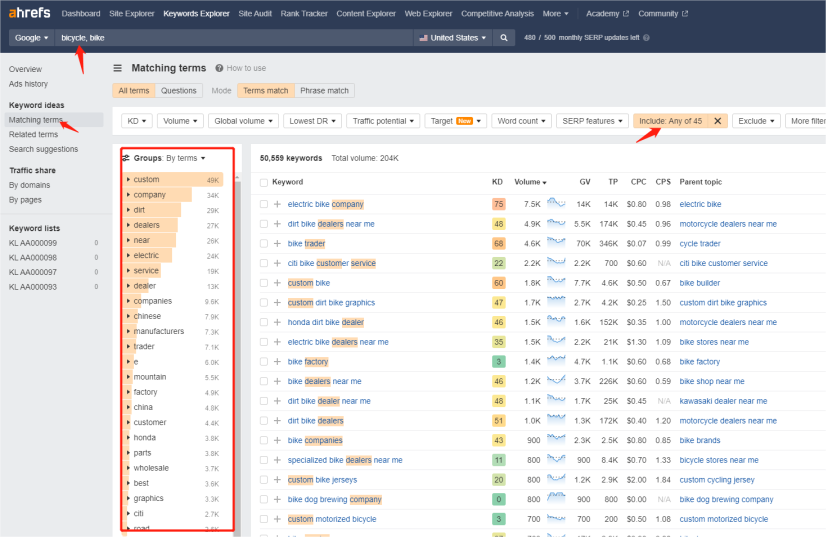
Task: Open the Google search engine dropdown
Action: tap(32, 38)
